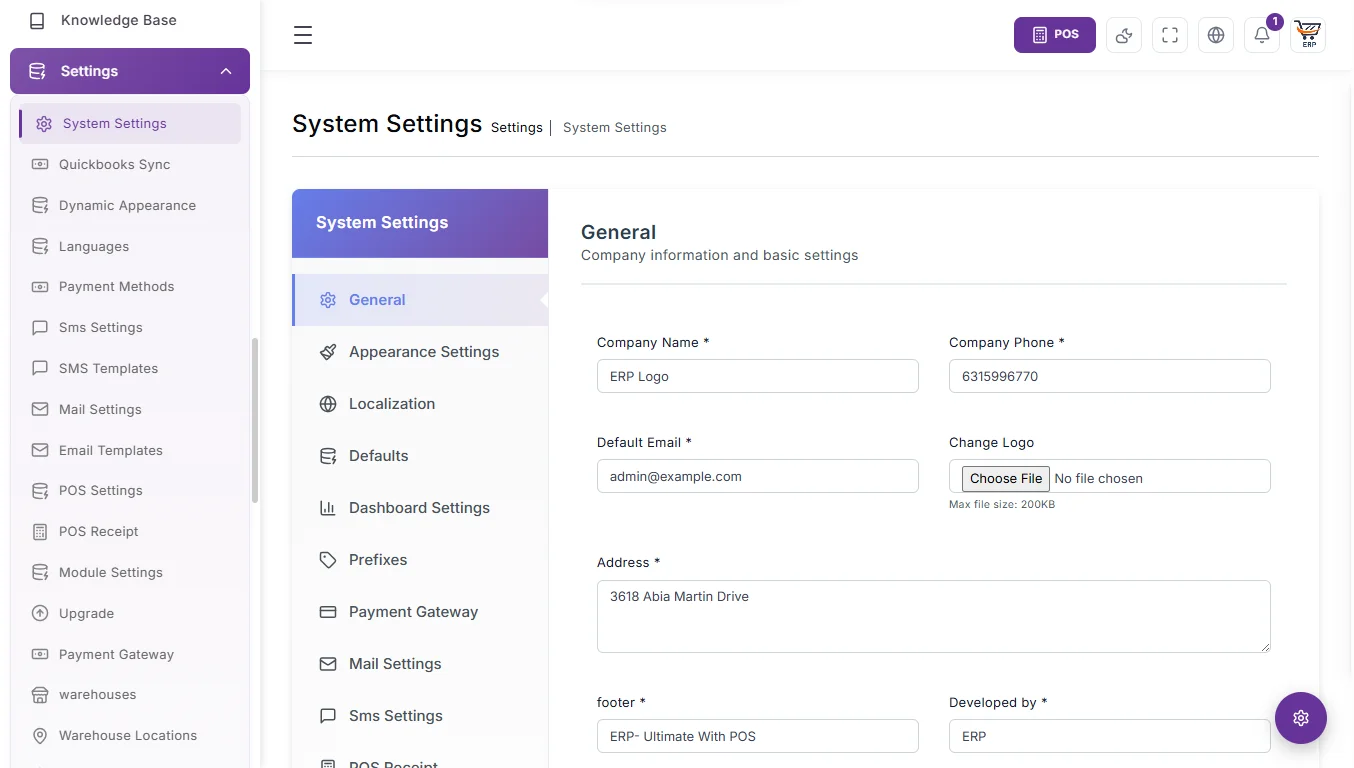Open POS Settings in sidebar
This screenshot has height=768, width=1354.
point(100,490)
